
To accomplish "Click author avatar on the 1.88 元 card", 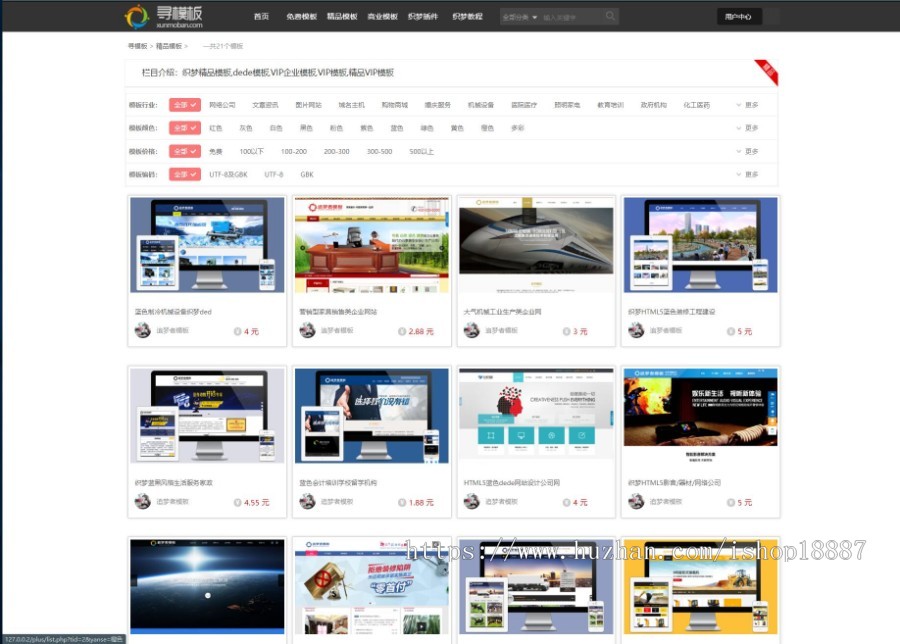I will [307, 501].
